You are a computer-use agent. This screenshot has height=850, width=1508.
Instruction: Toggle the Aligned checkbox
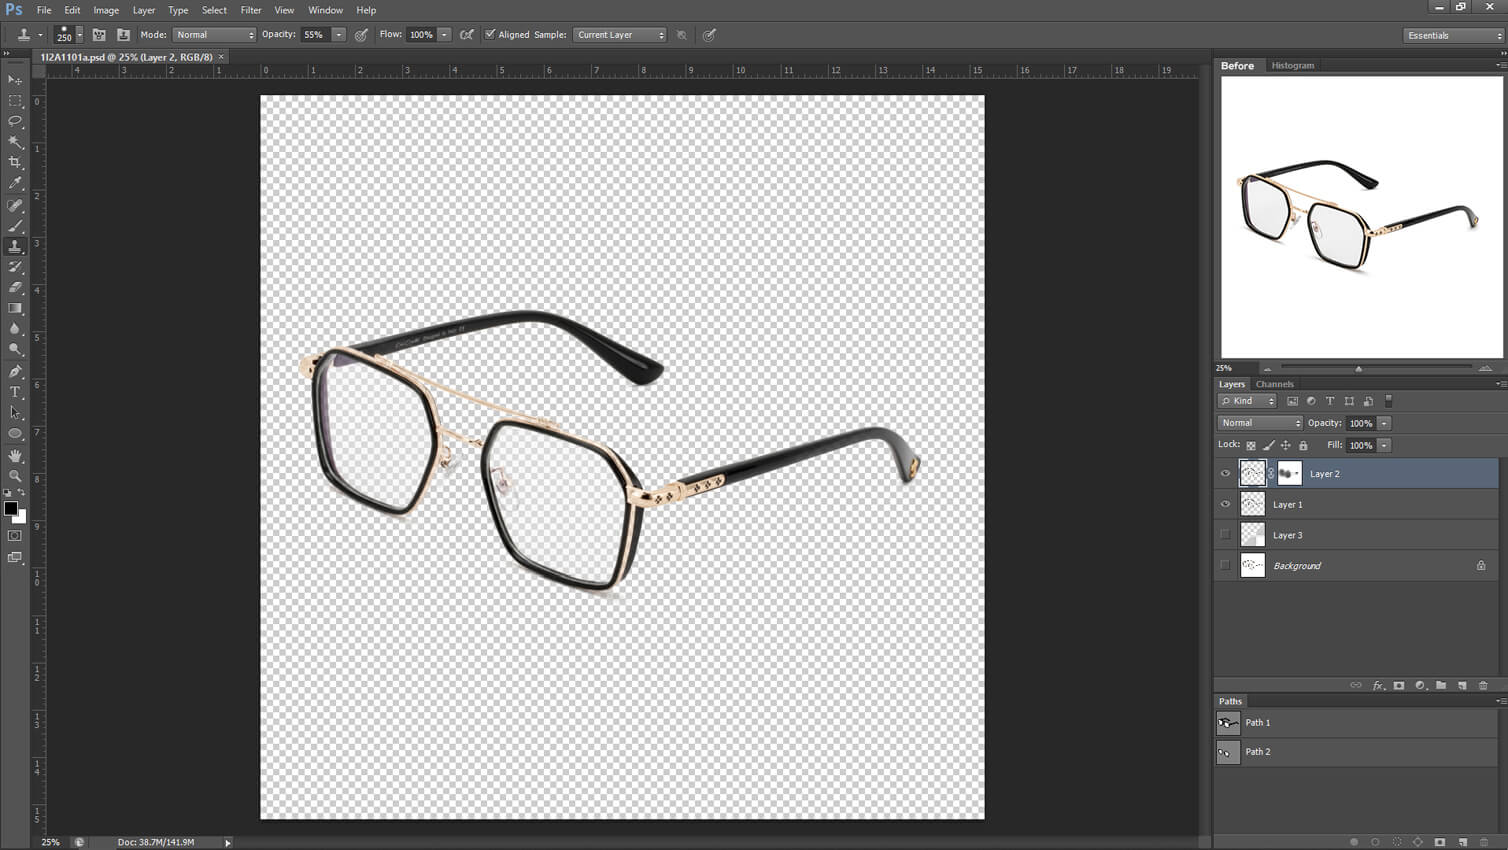coord(490,34)
